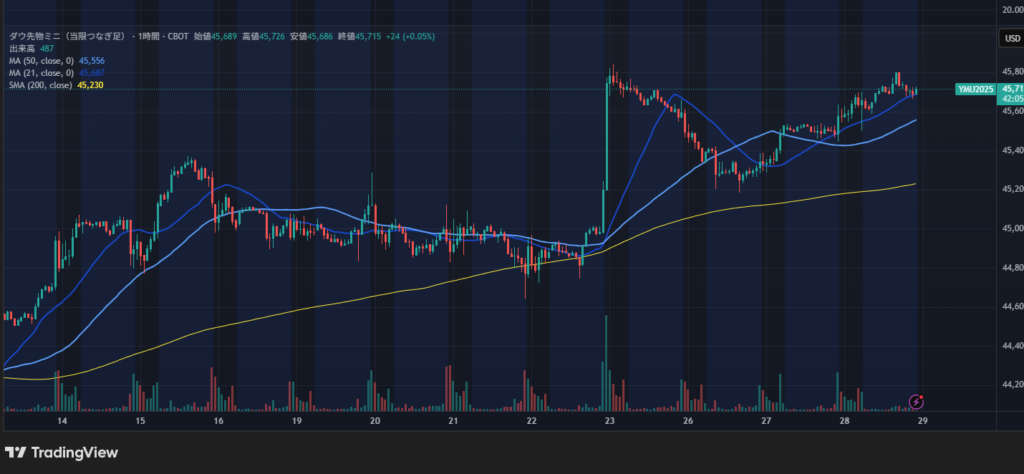Click the YMU2025 symbol price label
The image size is (1024, 474).
tap(975, 89)
